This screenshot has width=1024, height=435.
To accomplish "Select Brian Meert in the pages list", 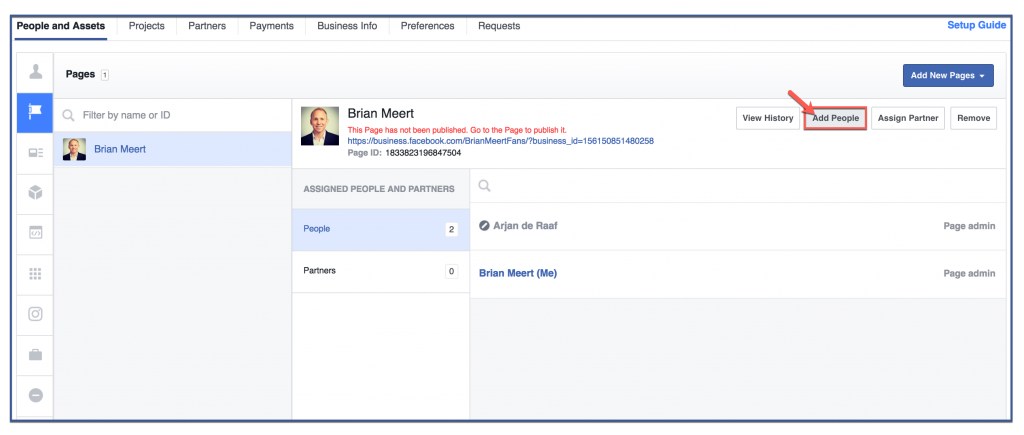I will 172,149.
